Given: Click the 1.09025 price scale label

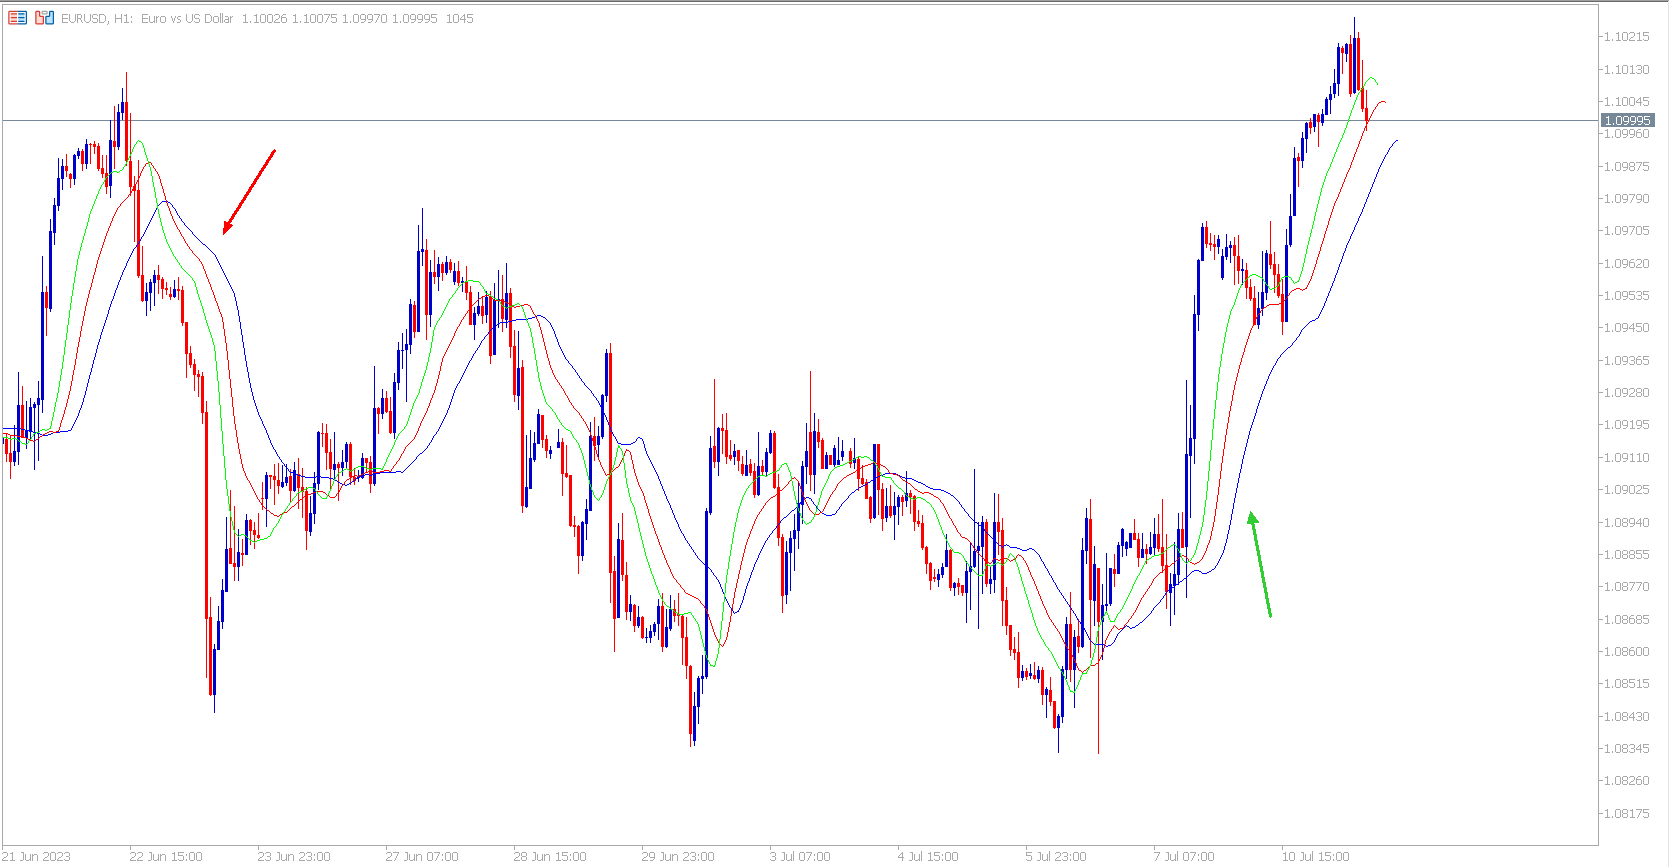Looking at the screenshot, I should coord(1627,490).
